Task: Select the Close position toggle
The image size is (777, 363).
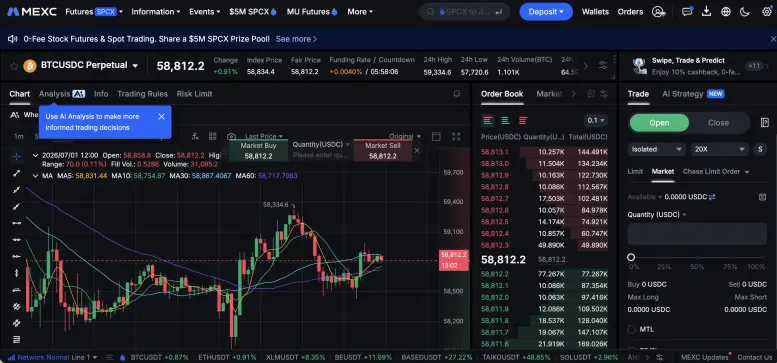Action: 718,123
